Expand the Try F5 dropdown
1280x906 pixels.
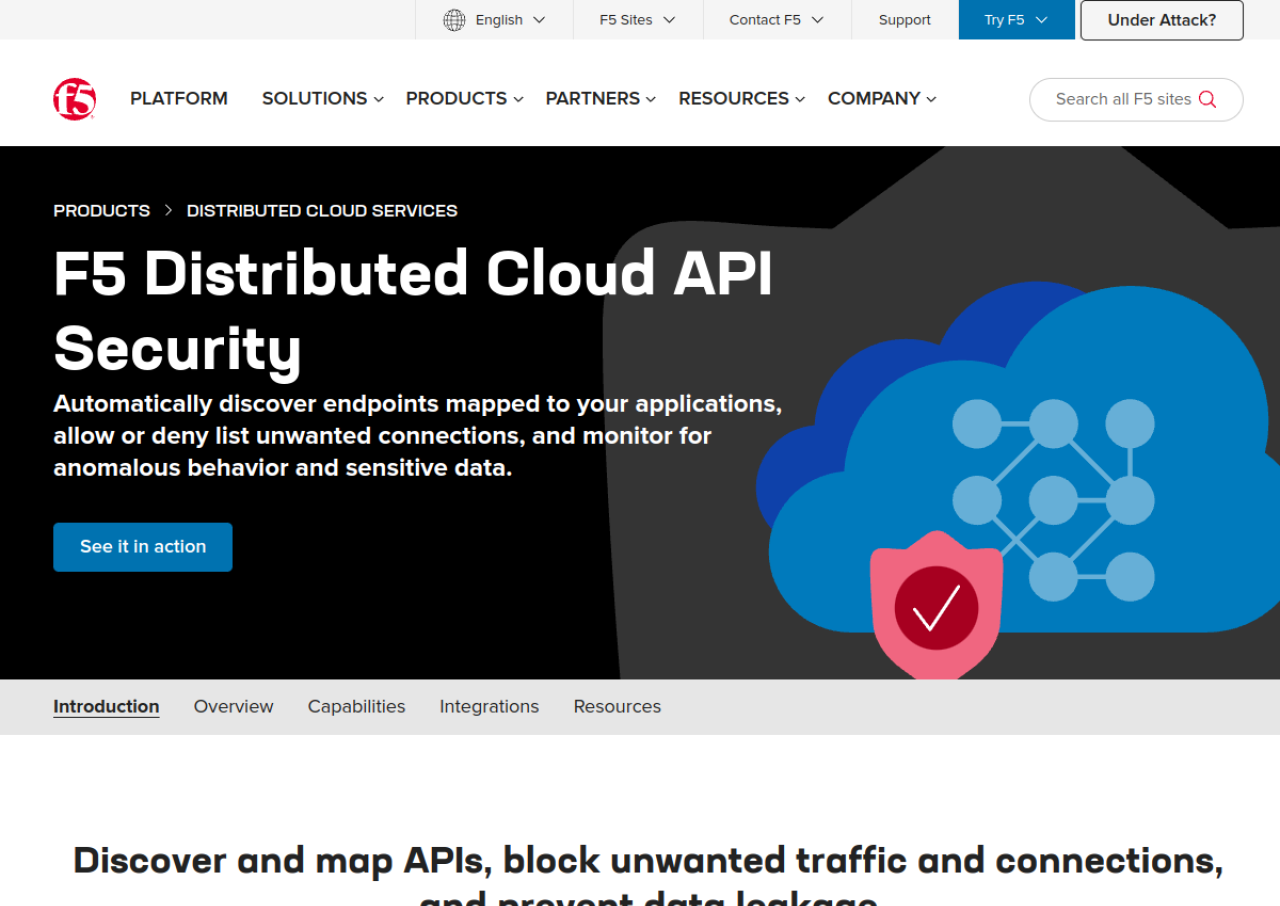tap(1016, 20)
